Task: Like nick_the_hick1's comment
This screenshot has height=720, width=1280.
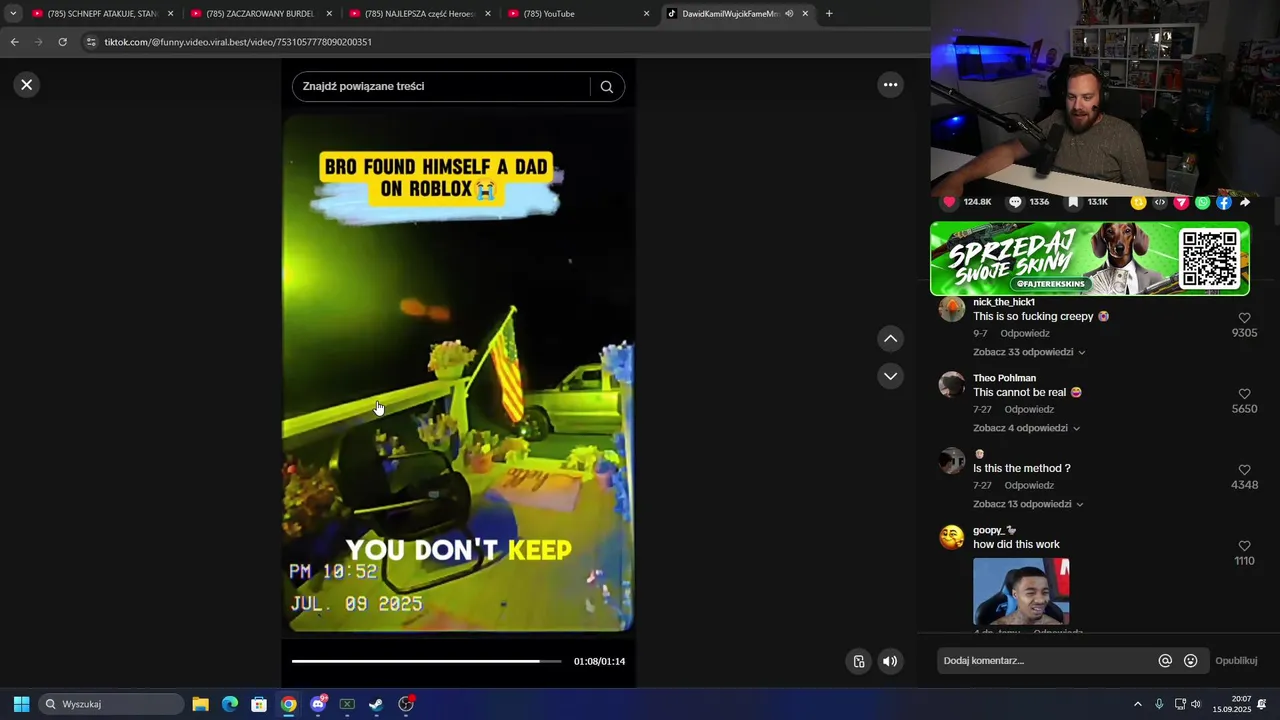Action: [1244, 318]
